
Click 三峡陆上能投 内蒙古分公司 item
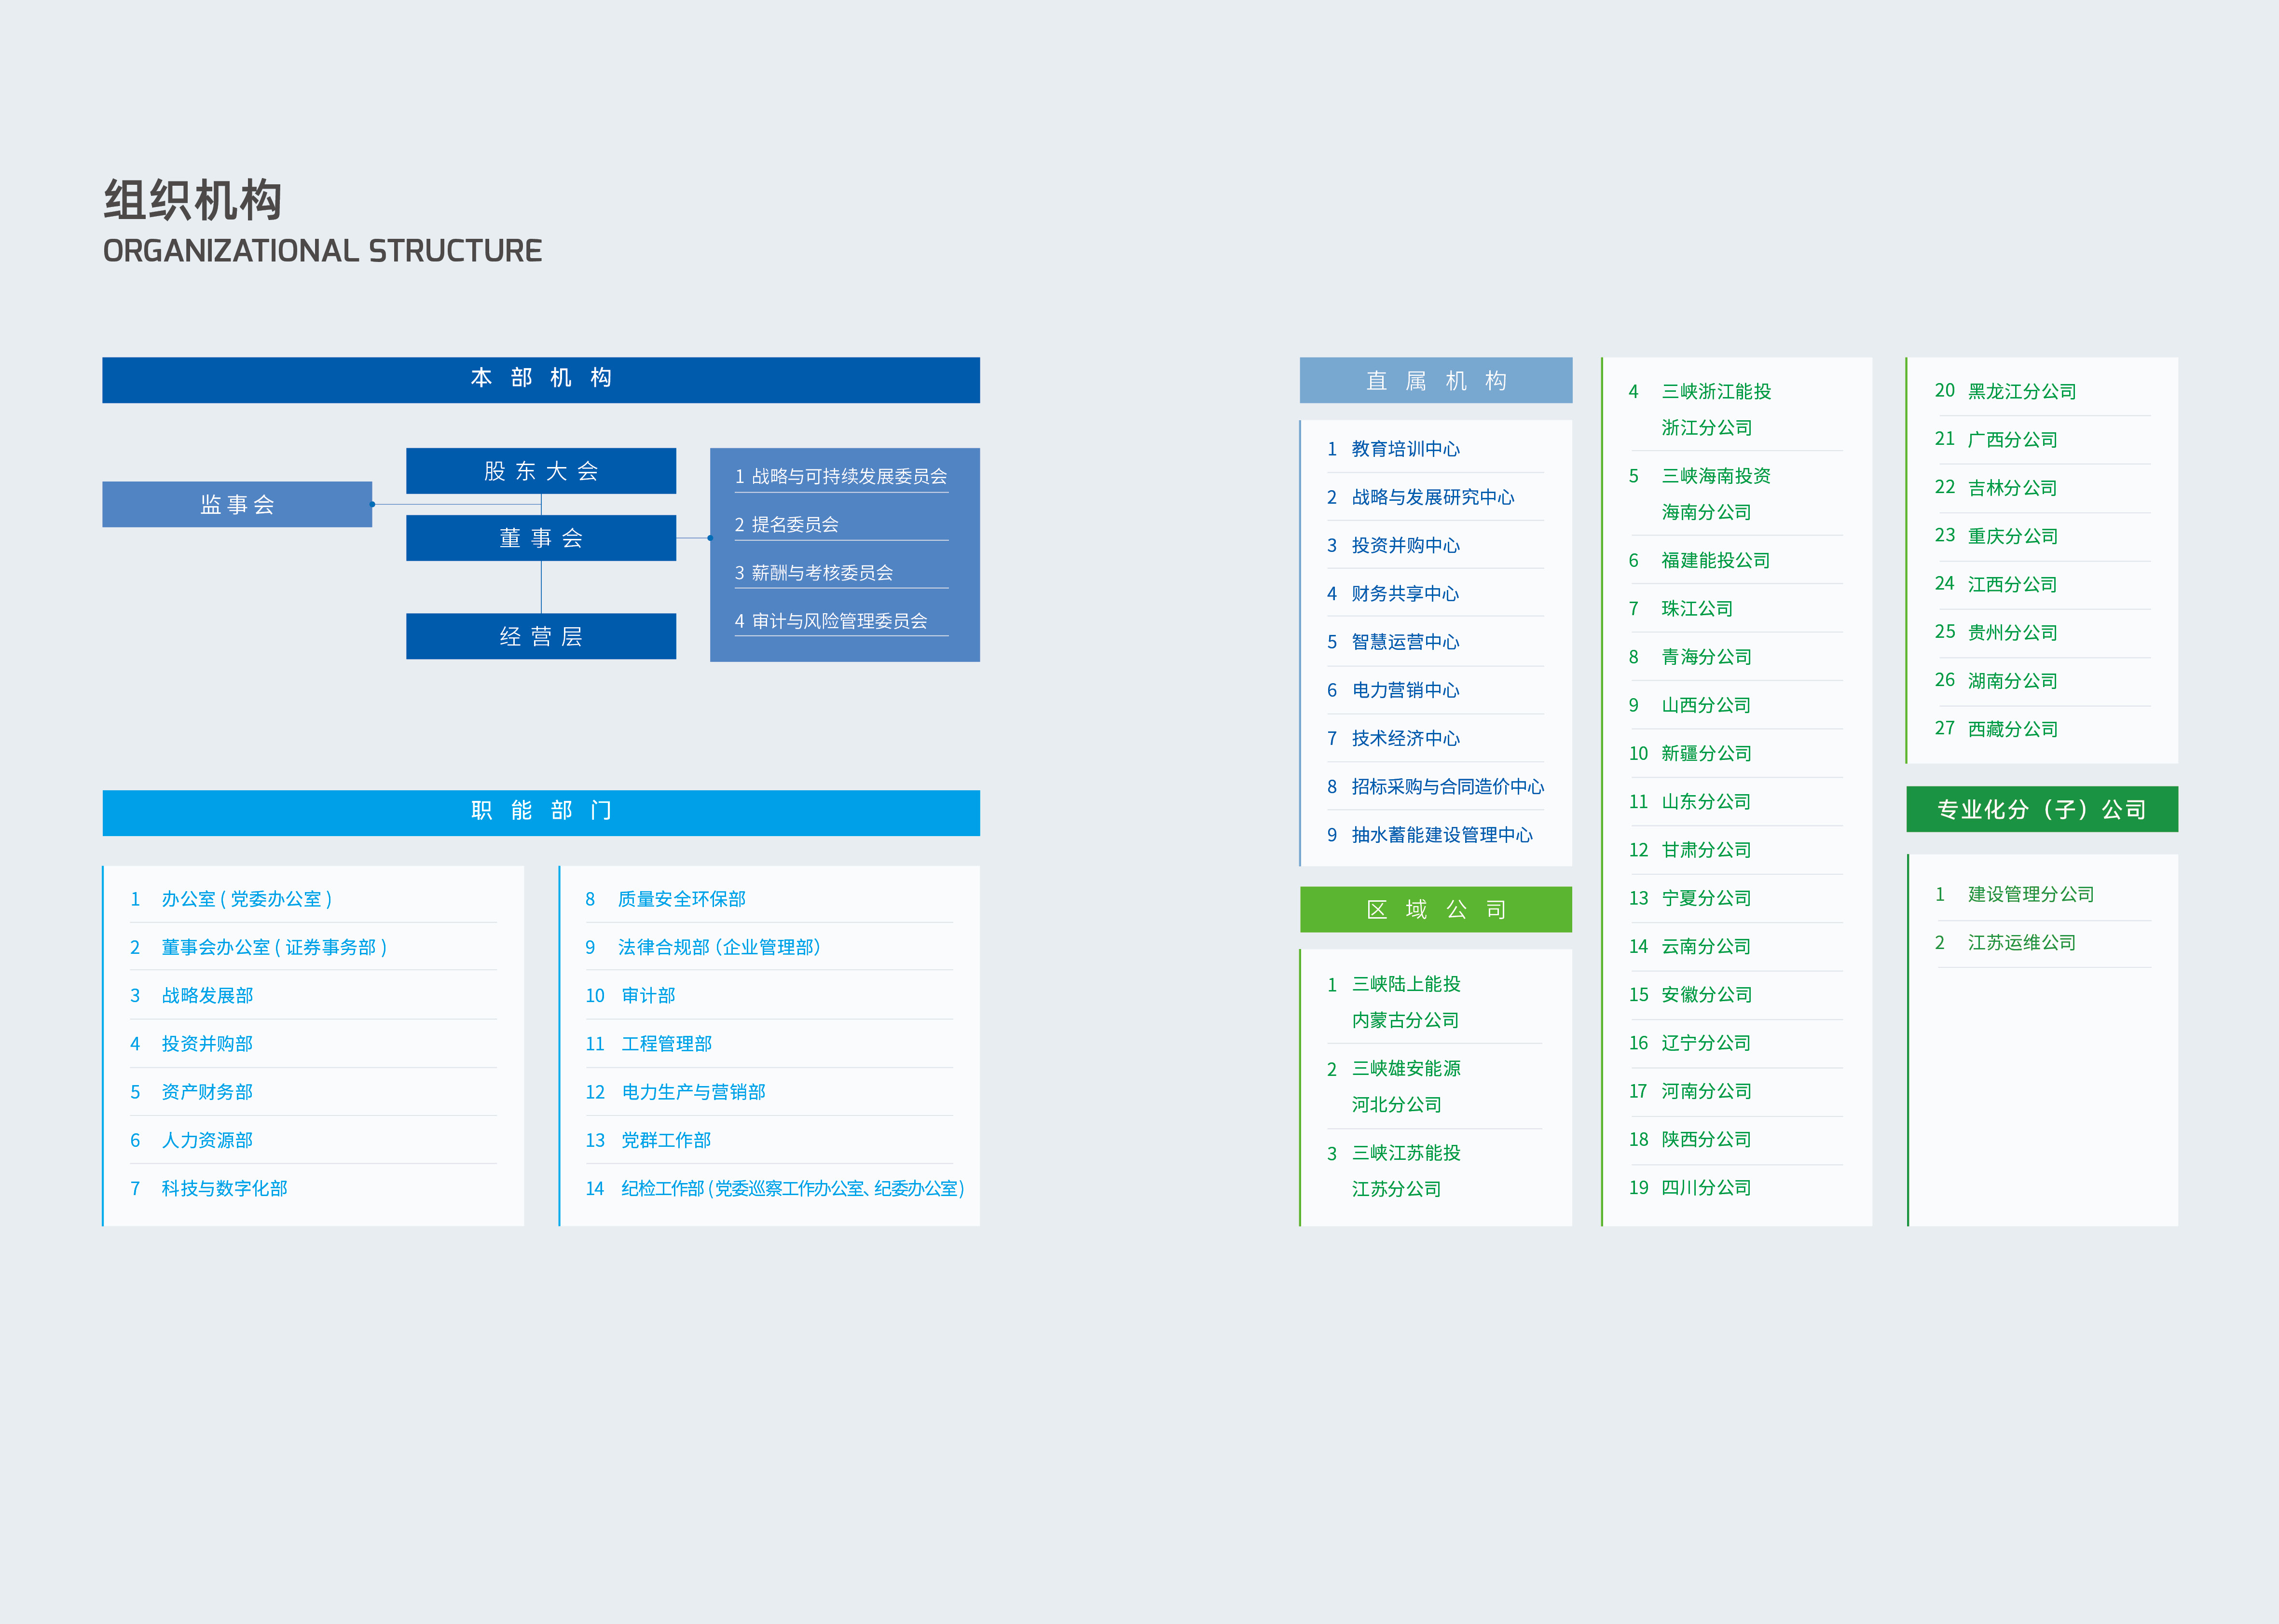click(x=1405, y=1002)
